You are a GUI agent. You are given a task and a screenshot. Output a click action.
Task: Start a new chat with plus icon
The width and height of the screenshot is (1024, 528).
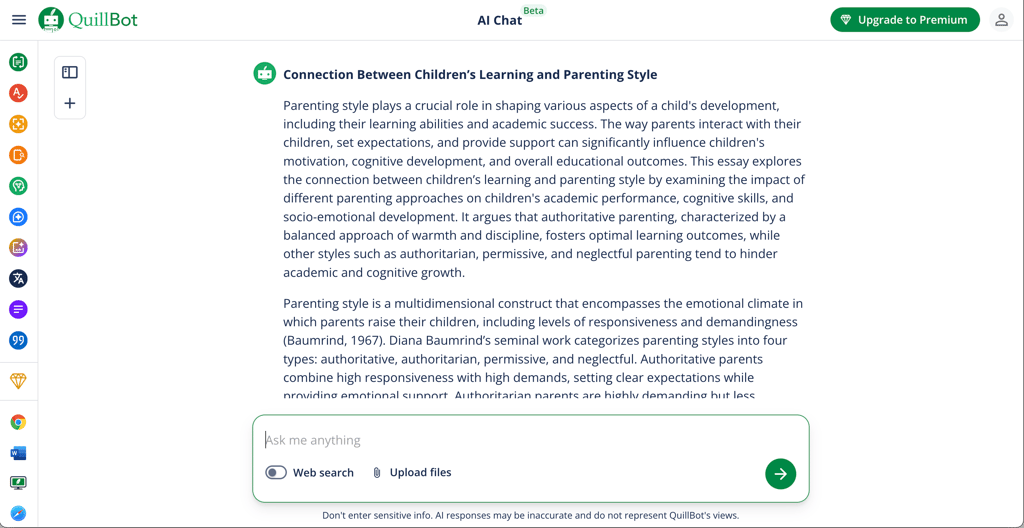tap(70, 103)
